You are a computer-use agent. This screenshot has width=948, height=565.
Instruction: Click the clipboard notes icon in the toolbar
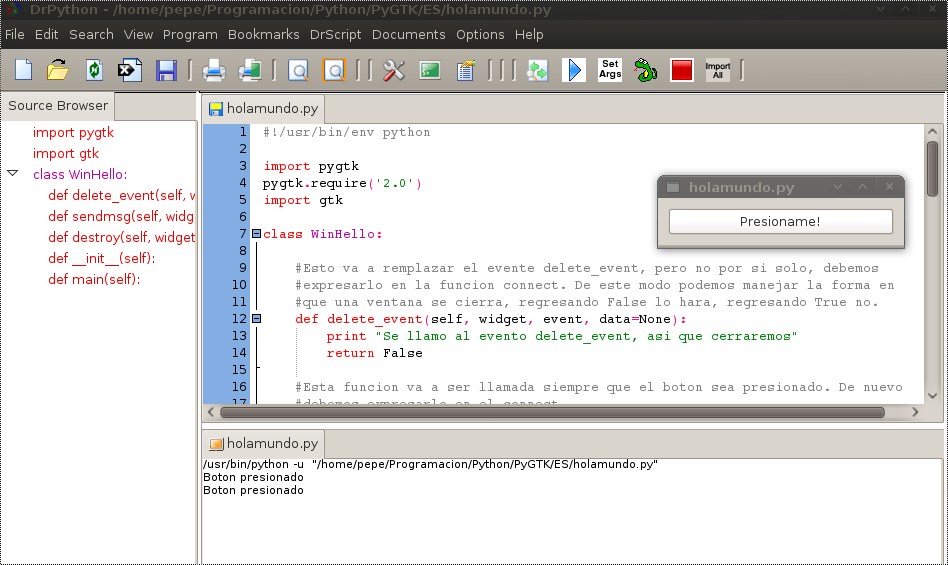tap(466, 71)
